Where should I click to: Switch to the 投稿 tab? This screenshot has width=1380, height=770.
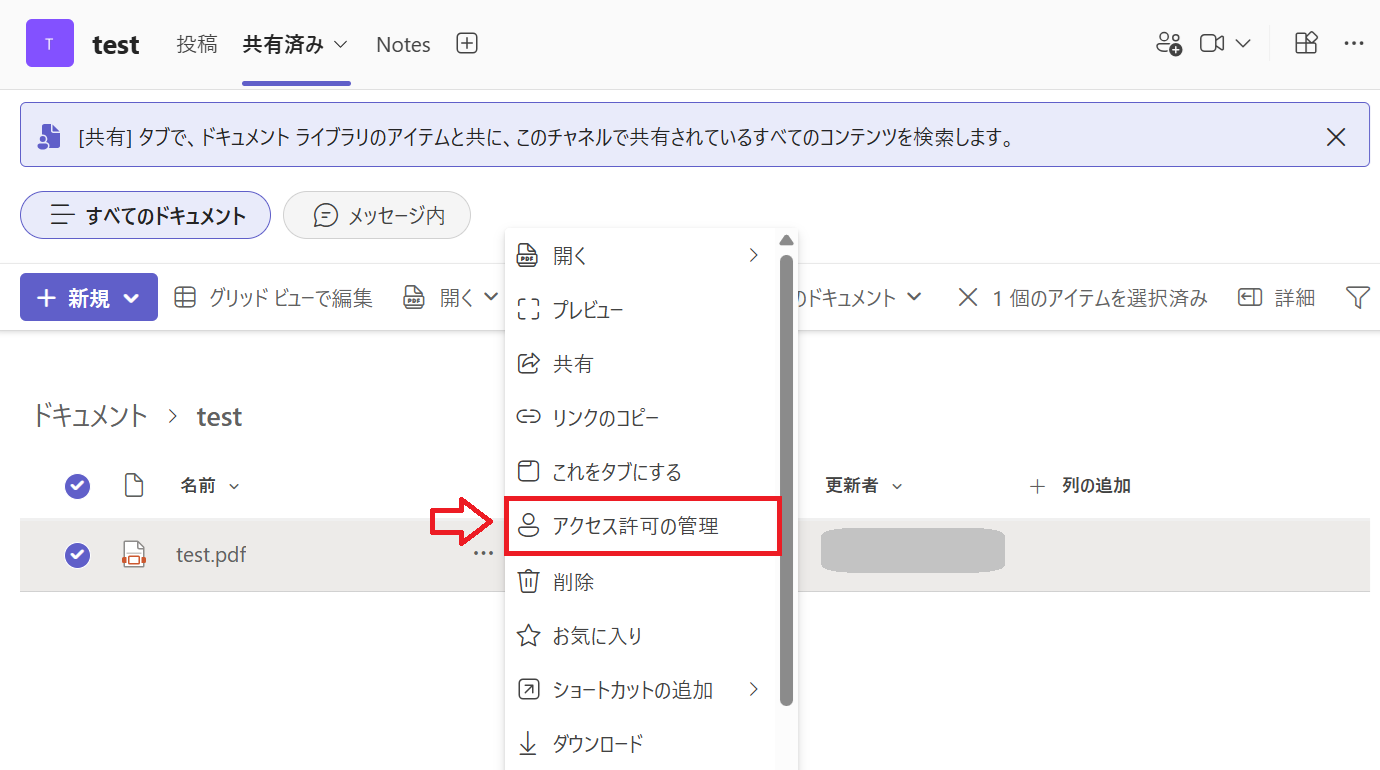[197, 44]
